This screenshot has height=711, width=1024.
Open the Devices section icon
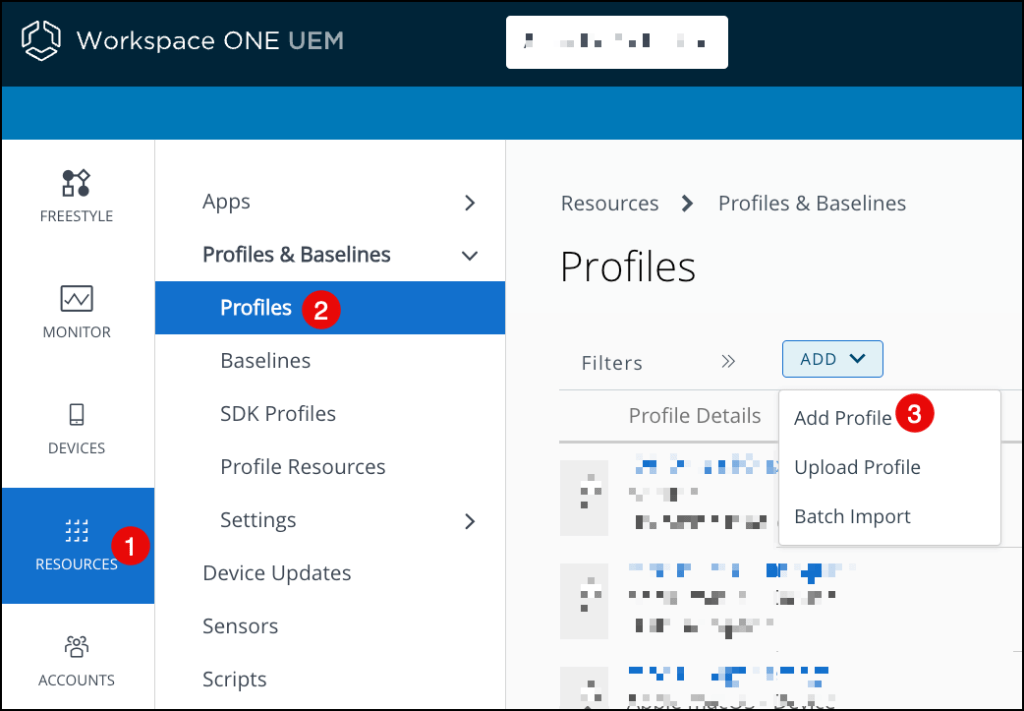tap(76, 415)
